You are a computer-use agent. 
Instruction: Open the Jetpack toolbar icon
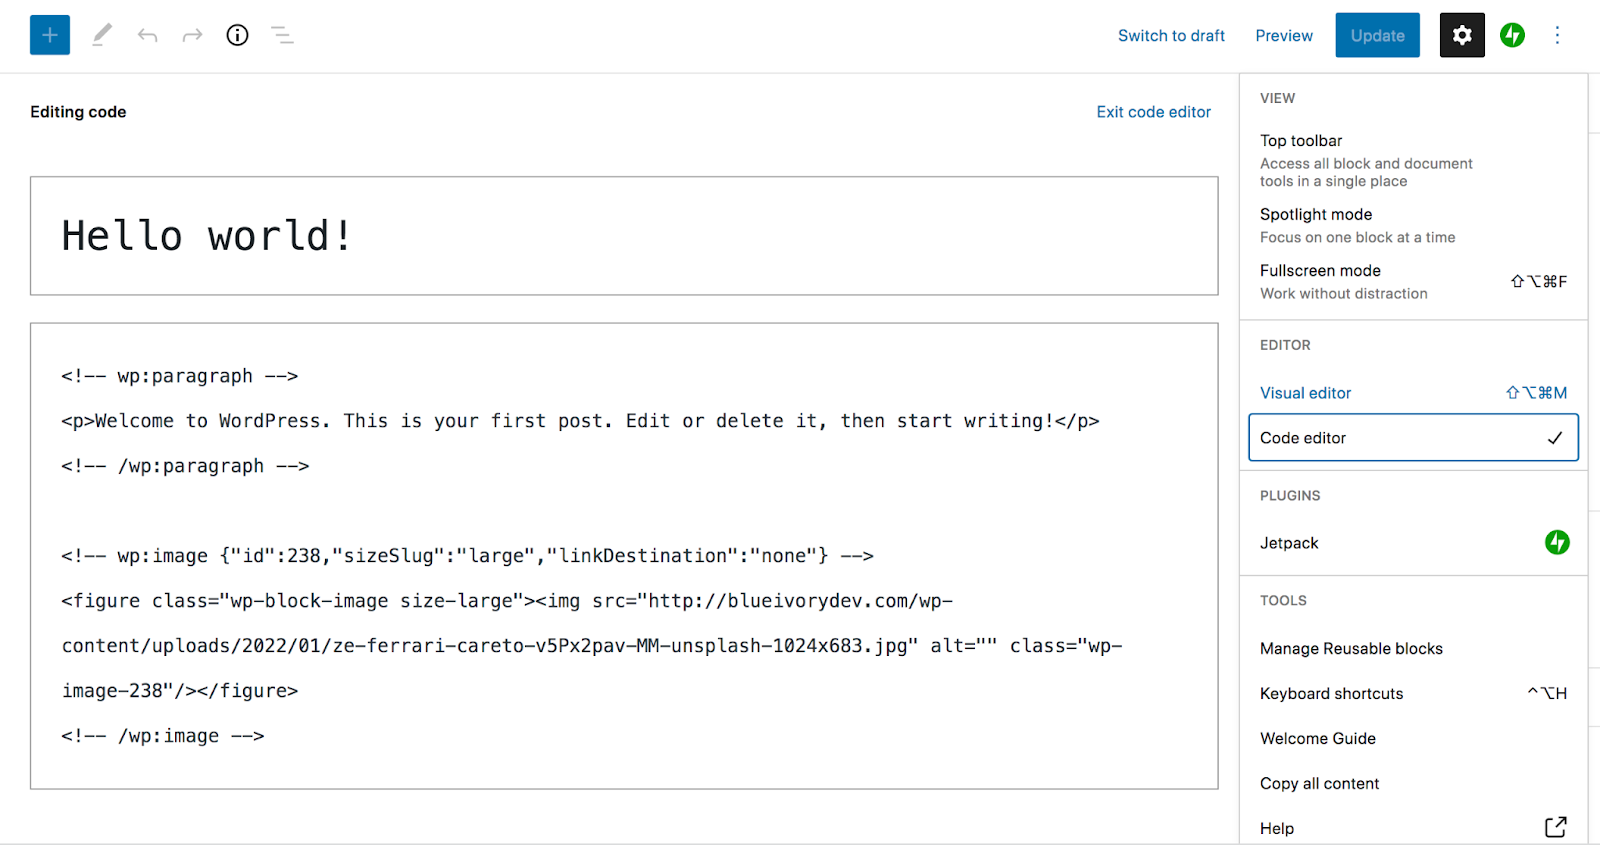point(1512,35)
